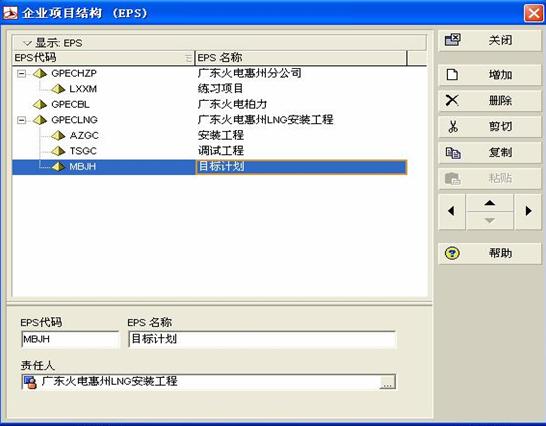Select the AZGC 安装工程 row
Screen dimensions: 546x426
tap(210, 135)
